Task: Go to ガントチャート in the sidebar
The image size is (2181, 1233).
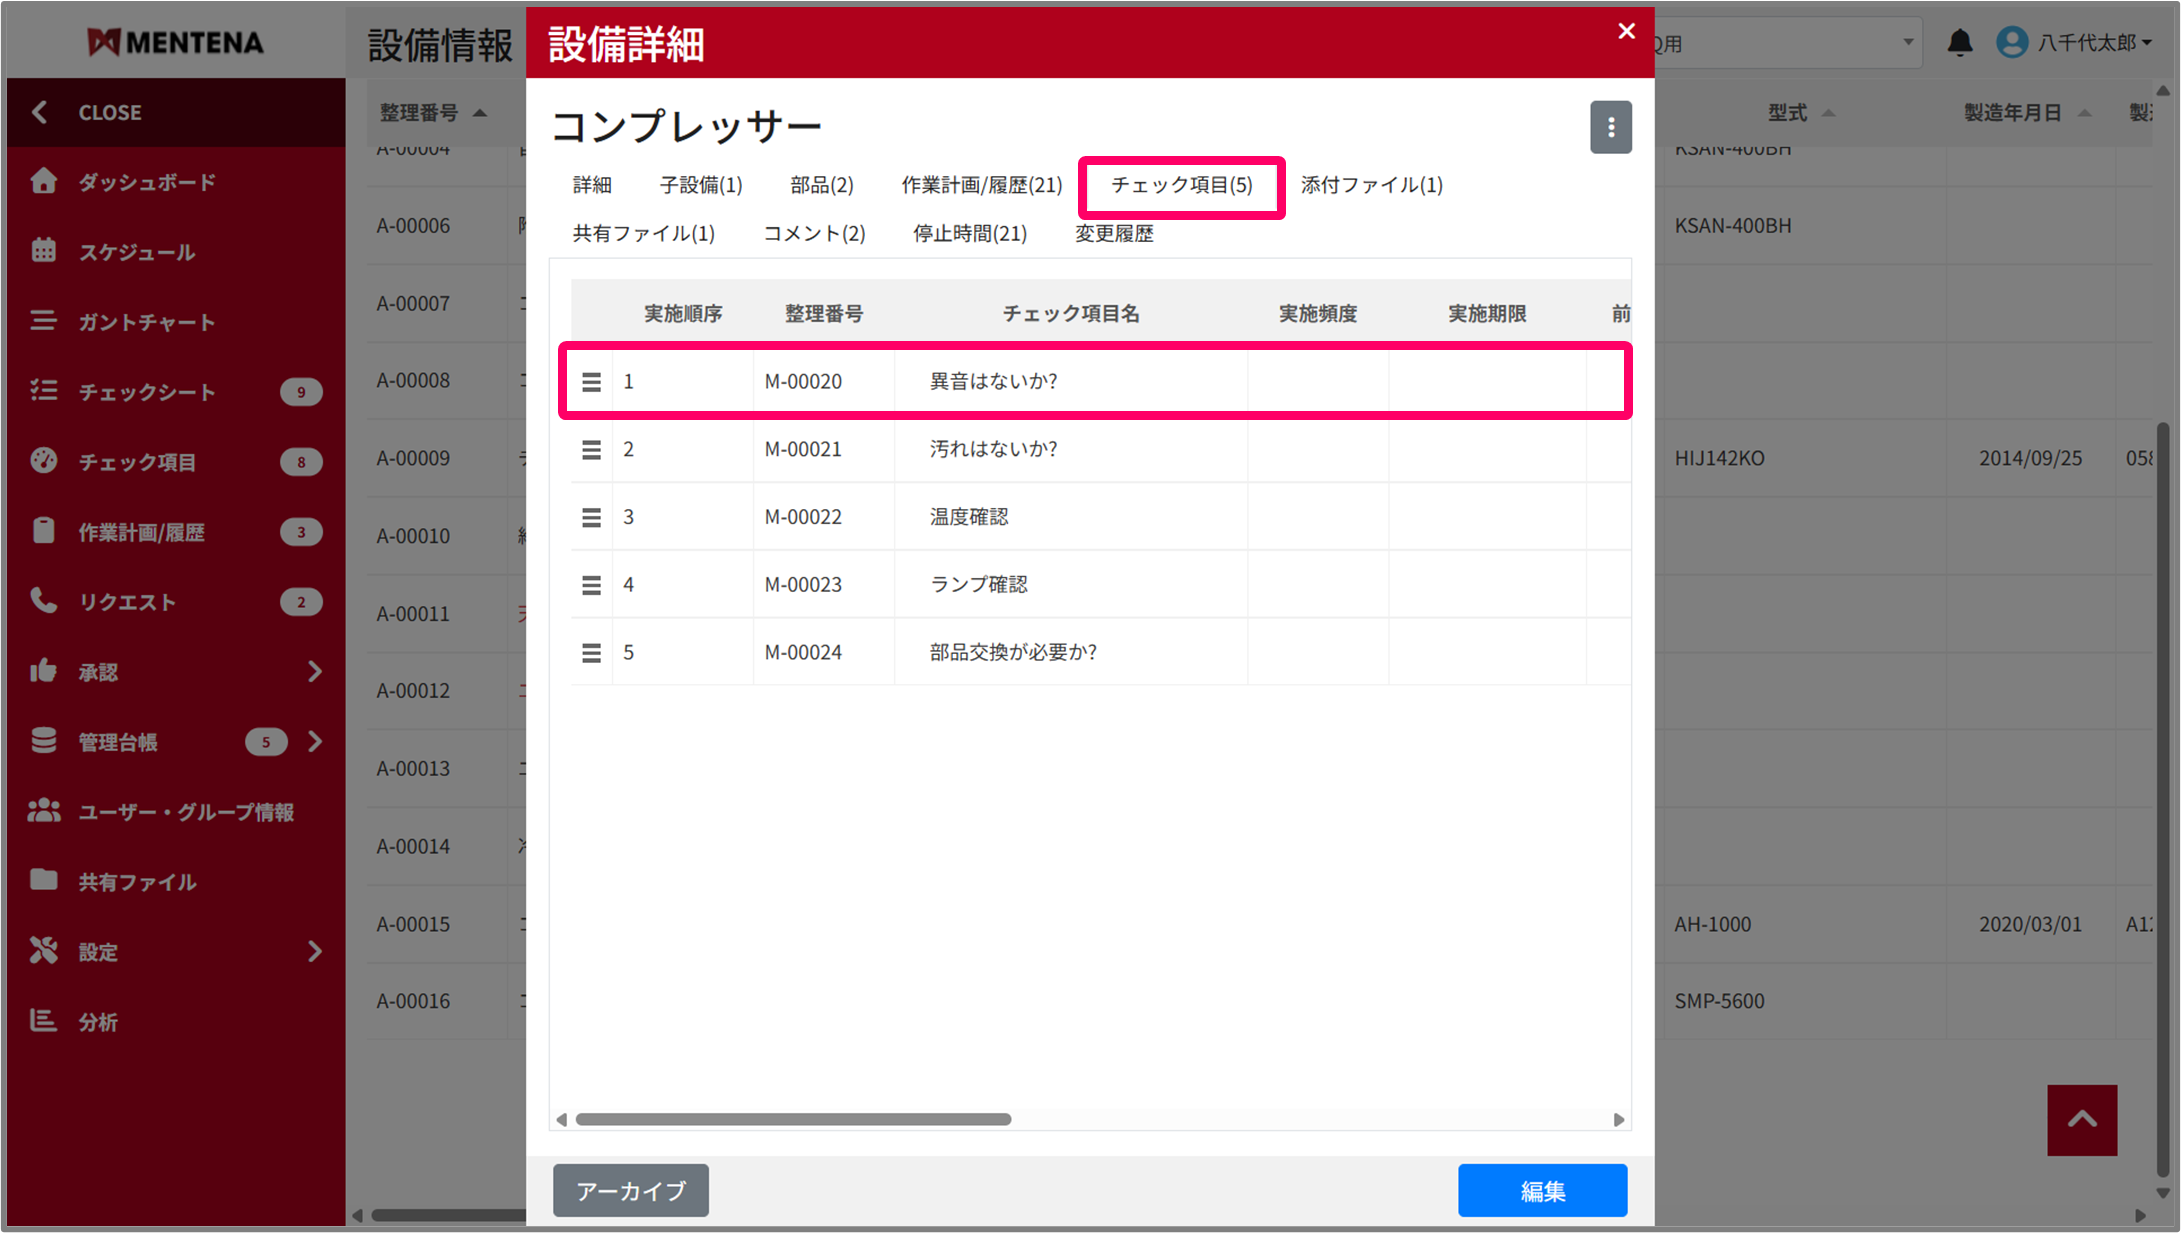Action: [146, 322]
